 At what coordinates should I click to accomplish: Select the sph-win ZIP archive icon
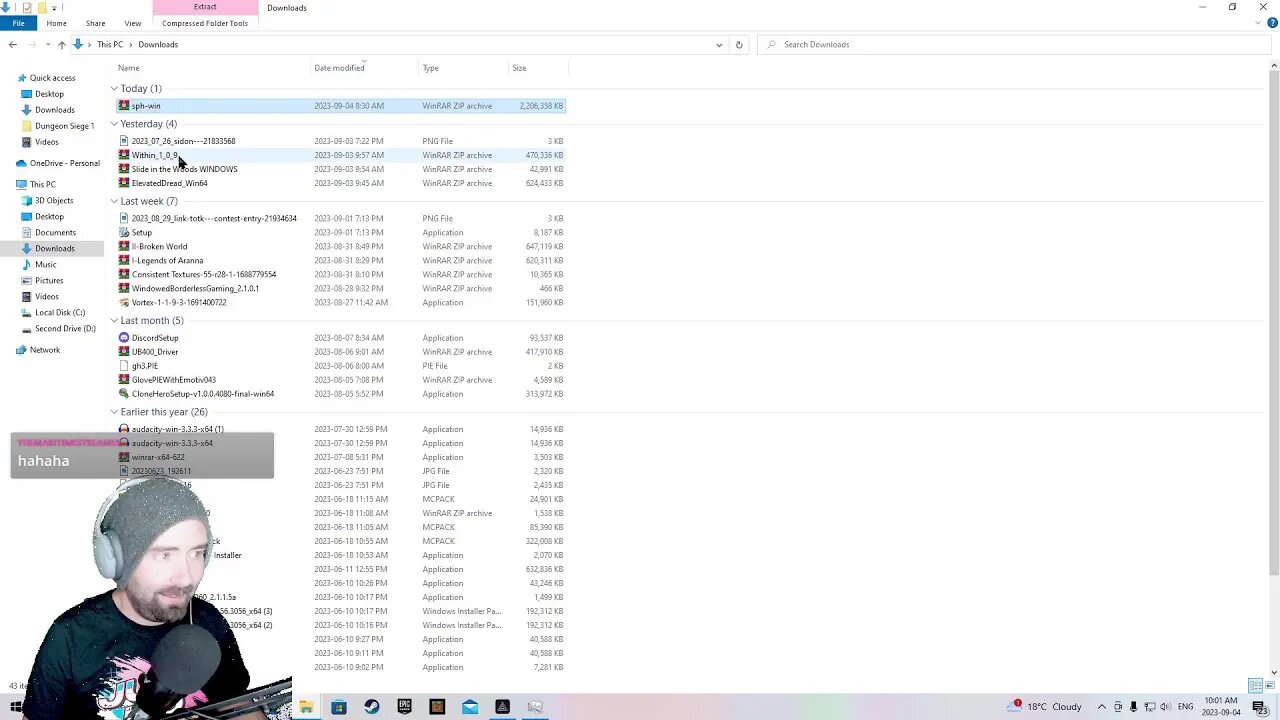click(124, 106)
